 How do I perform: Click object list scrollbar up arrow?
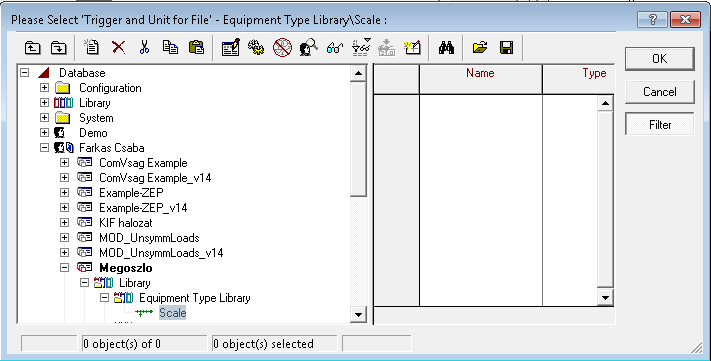pyautogui.click(x=605, y=103)
